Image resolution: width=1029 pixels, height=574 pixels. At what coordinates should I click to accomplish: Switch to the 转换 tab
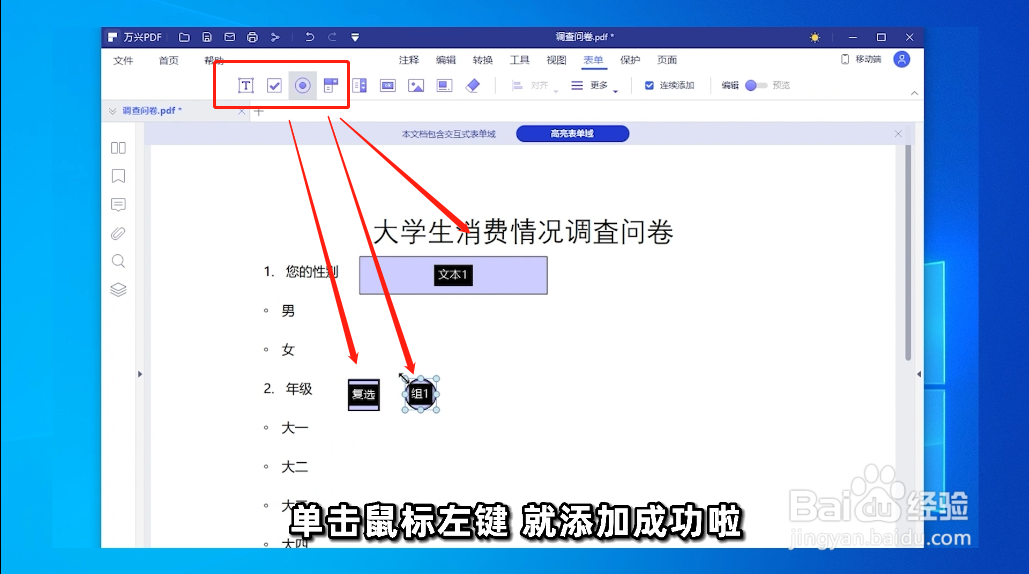point(482,60)
